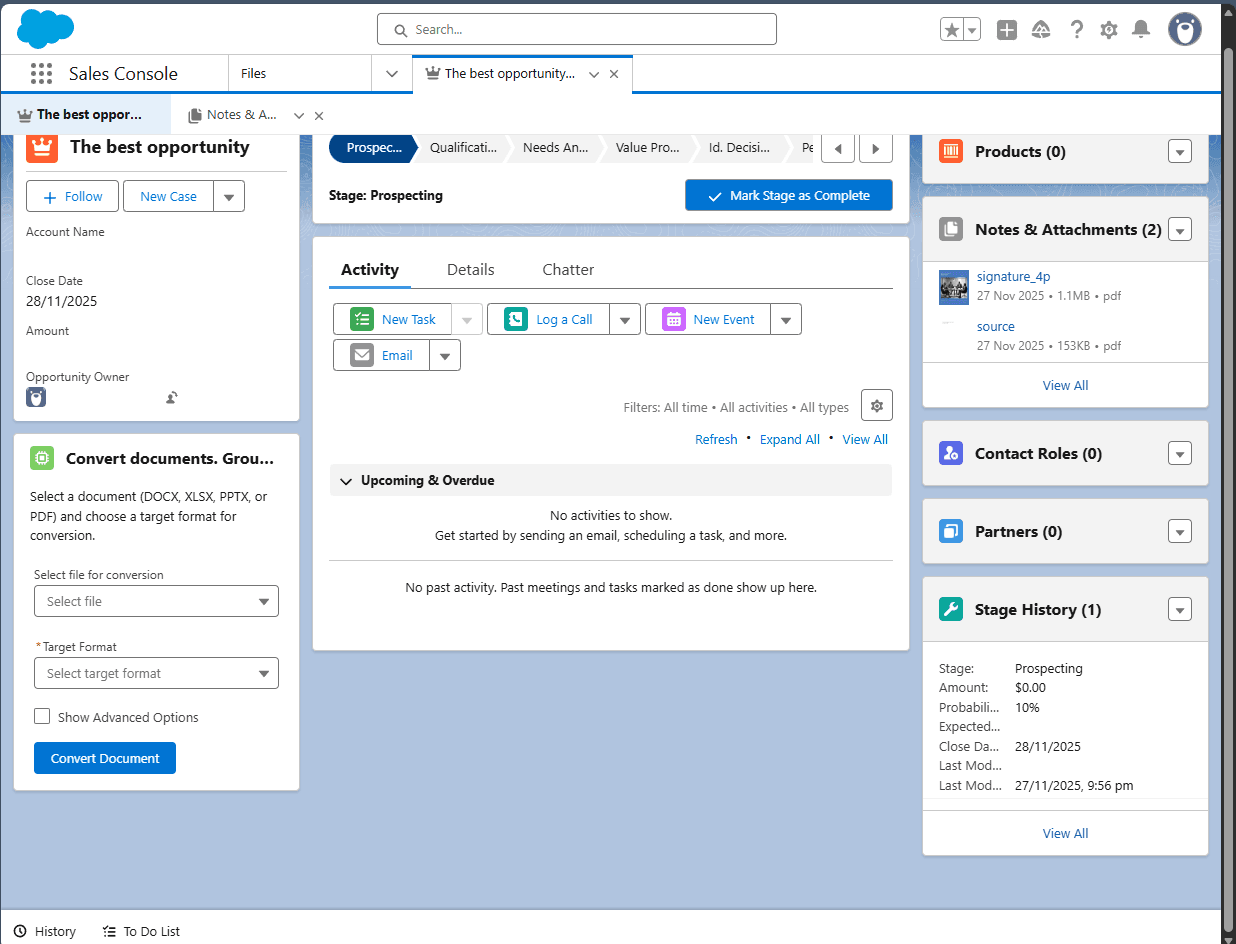Open activity timeline filter settings gear

877,405
